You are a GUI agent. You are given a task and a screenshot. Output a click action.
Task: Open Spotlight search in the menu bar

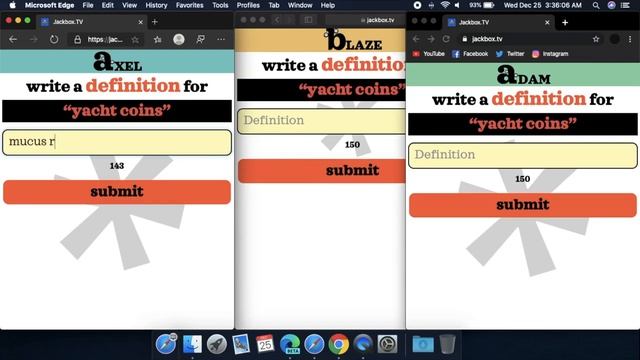click(x=596, y=5)
